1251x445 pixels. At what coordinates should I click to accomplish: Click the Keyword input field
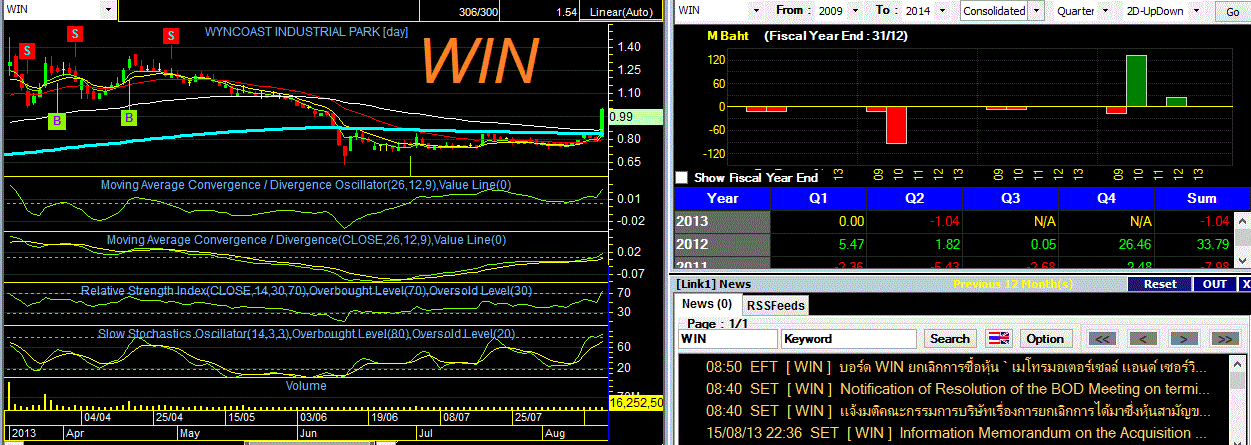849,338
